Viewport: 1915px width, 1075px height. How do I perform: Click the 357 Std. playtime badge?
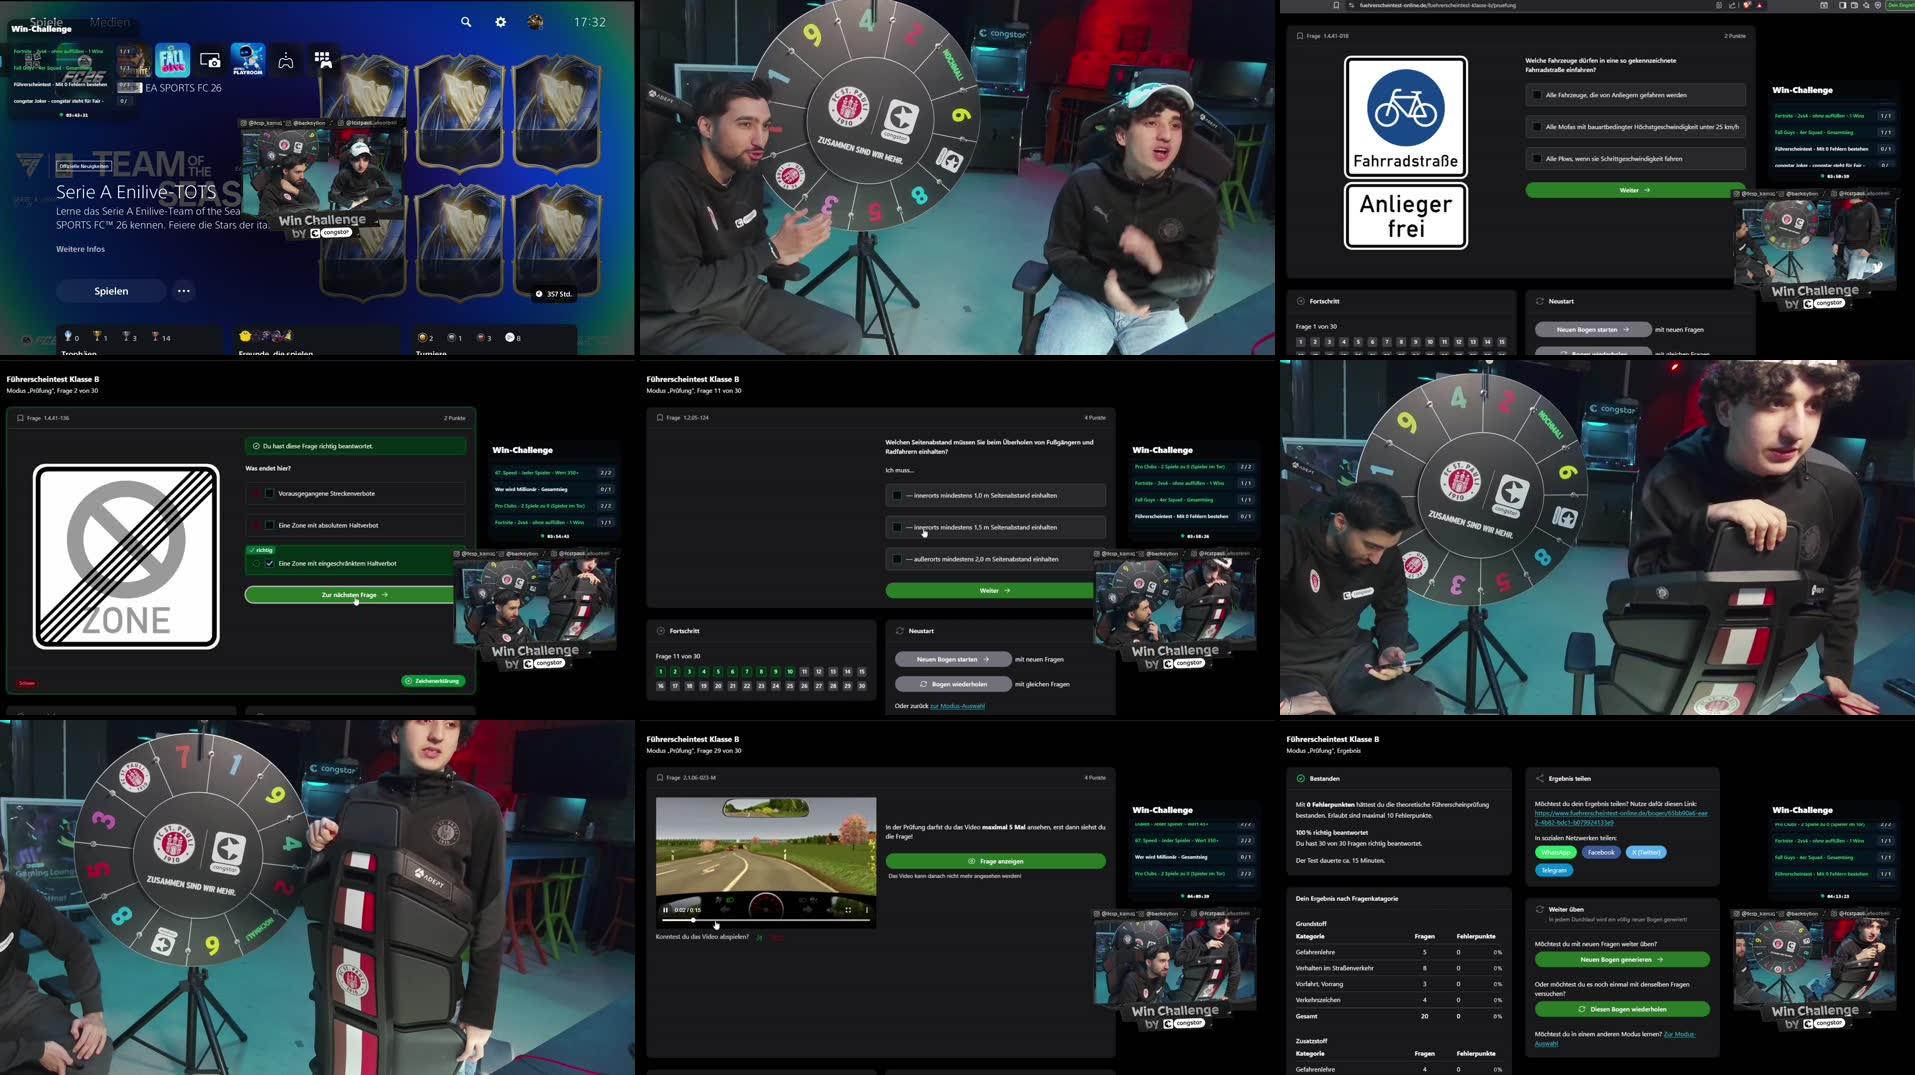(x=554, y=294)
